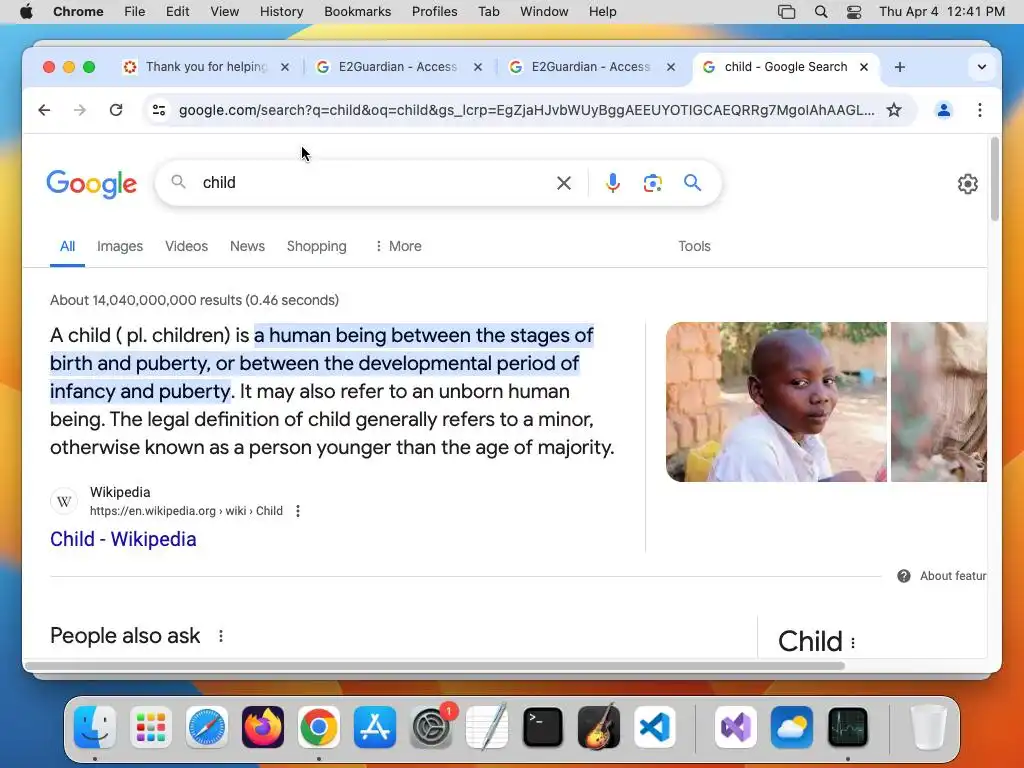The width and height of the screenshot is (1024, 768).
Task: Open the Child - Wikipedia link
Action: [x=123, y=539]
